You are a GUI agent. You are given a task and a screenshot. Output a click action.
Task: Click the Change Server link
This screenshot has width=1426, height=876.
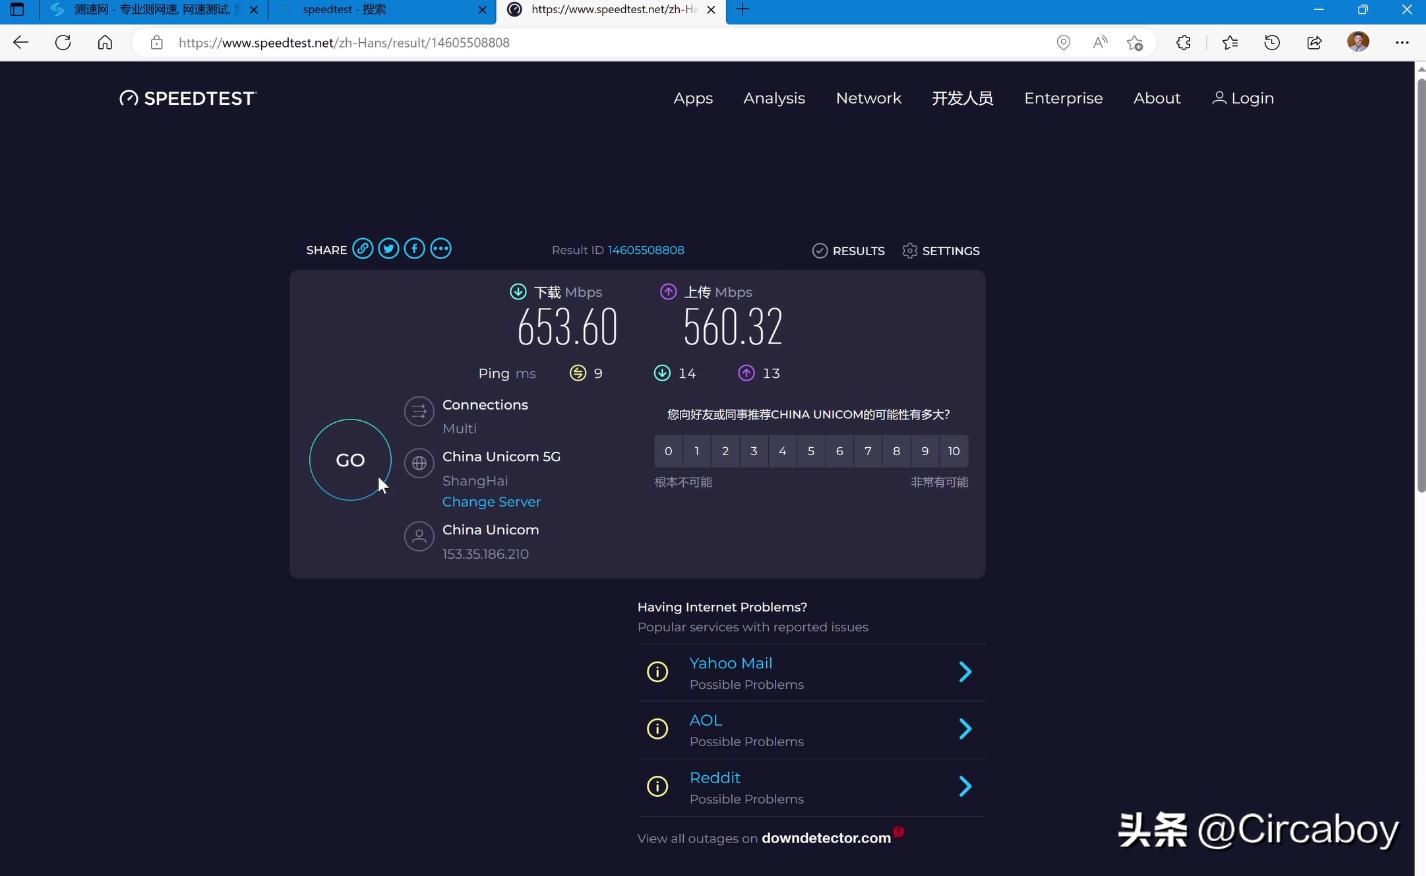point(491,502)
